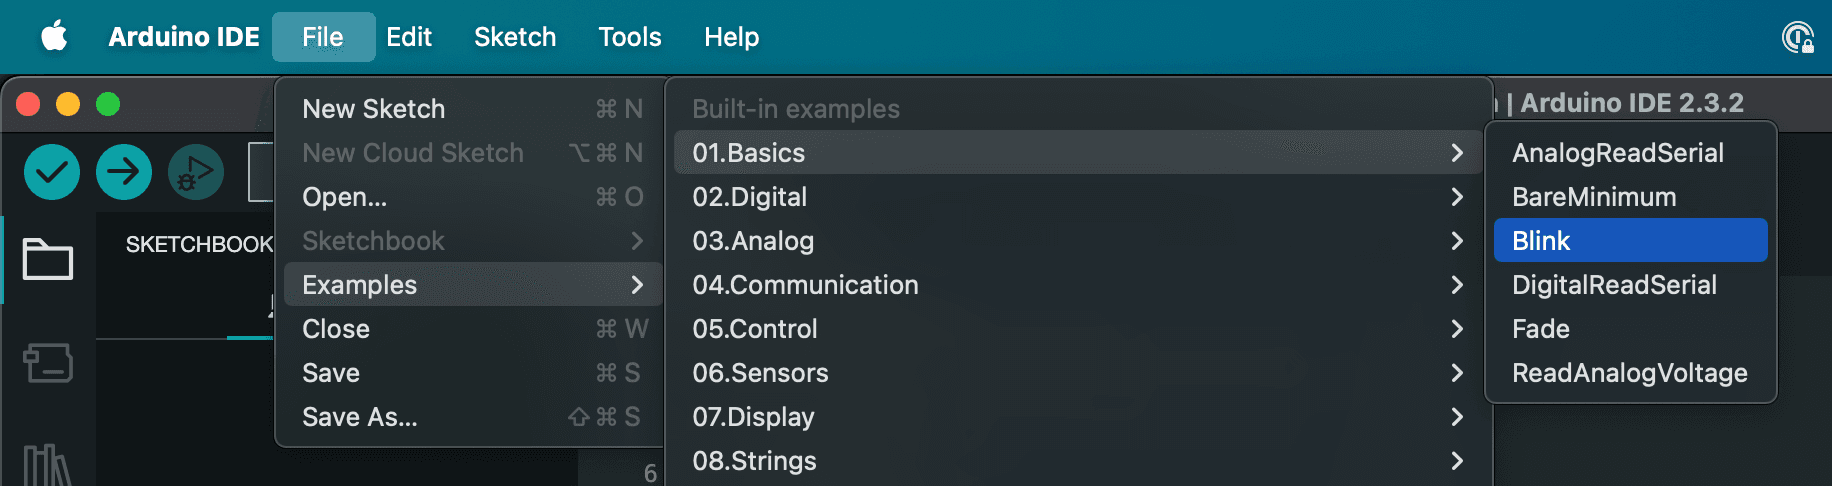Expand the 06.Sensors examples submenu
This screenshot has height=486, width=1832.
point(1078,373)
